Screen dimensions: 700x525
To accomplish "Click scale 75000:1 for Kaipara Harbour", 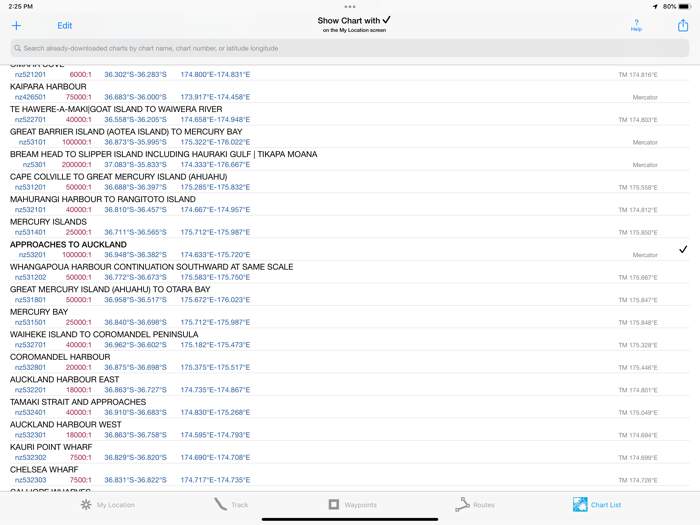I will (x=79, y=97).
